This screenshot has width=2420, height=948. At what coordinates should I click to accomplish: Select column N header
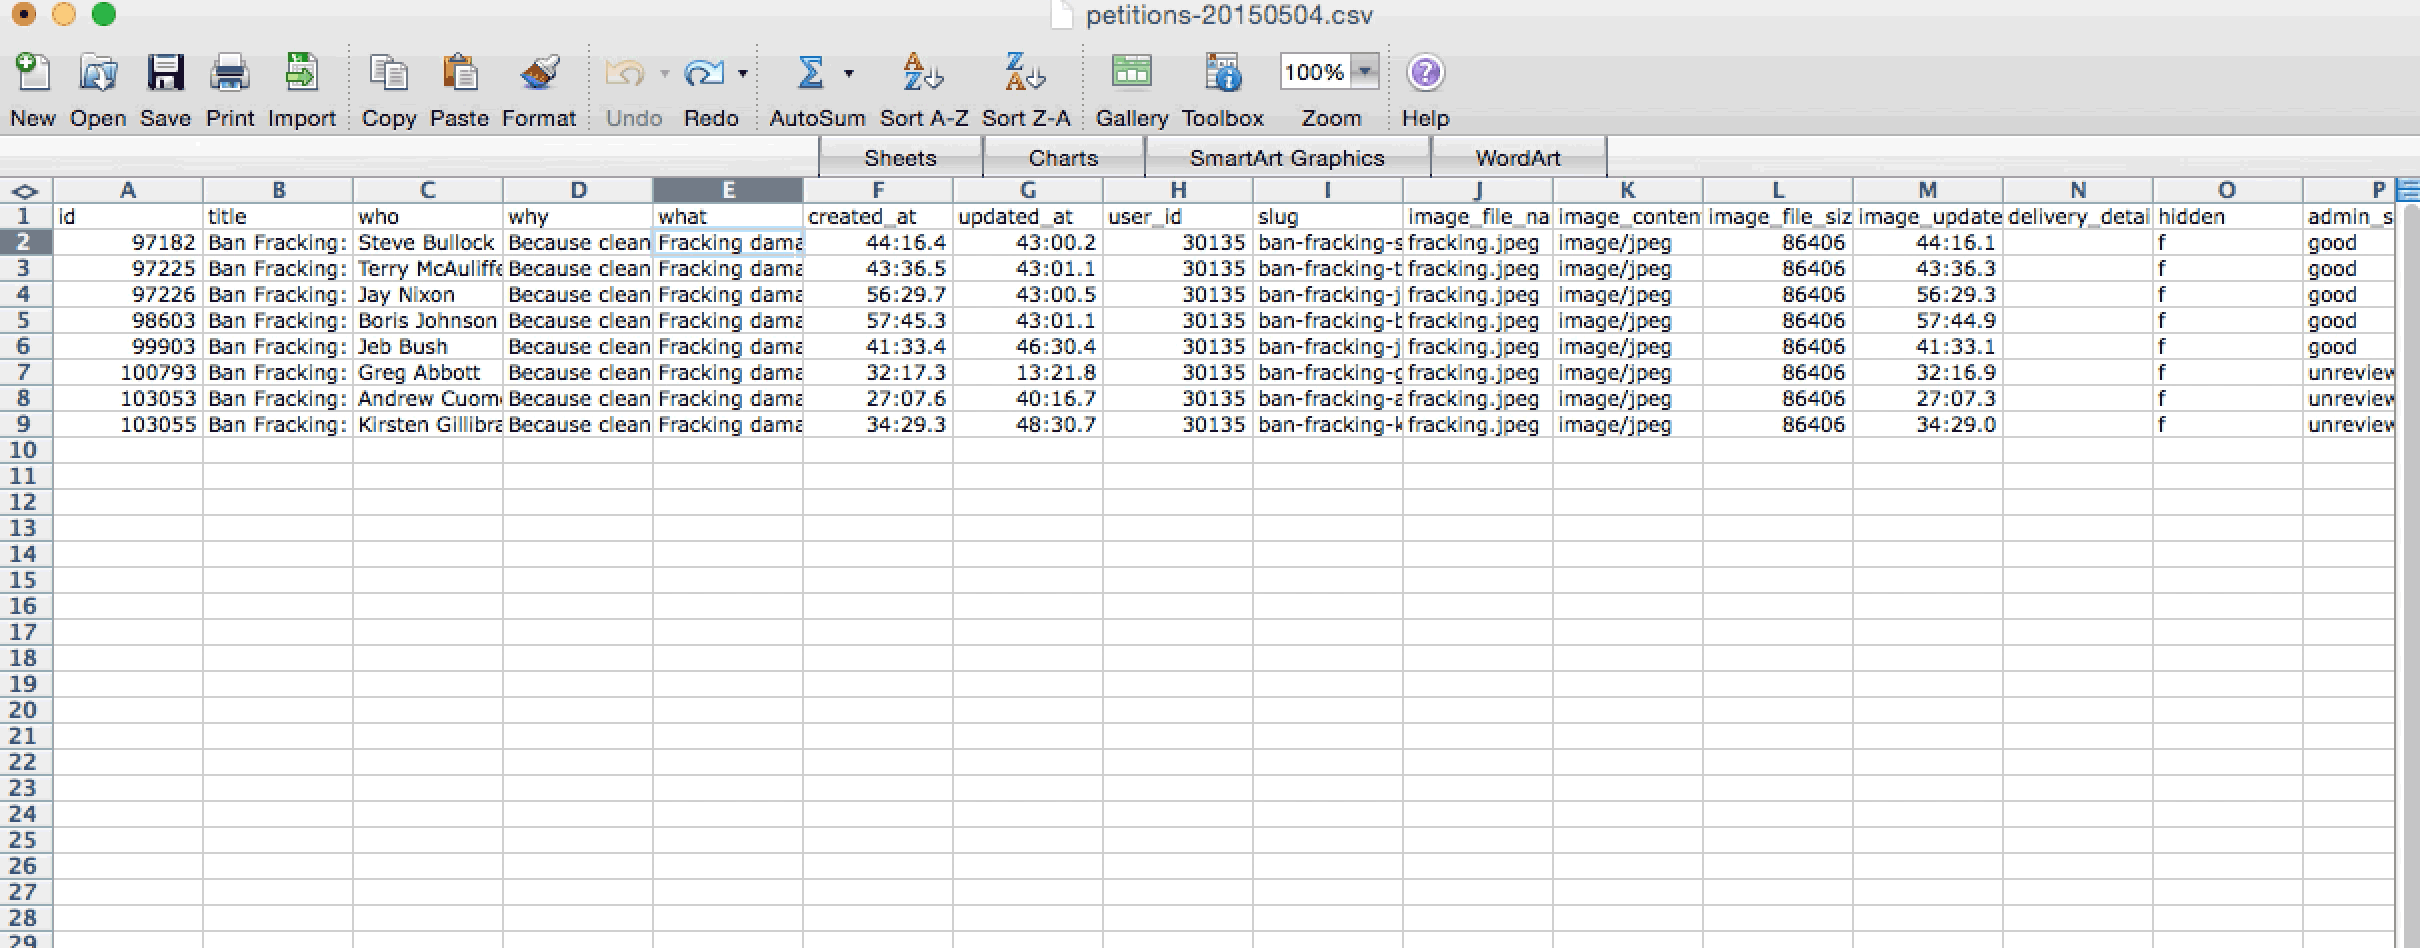tap(2078, 190)
